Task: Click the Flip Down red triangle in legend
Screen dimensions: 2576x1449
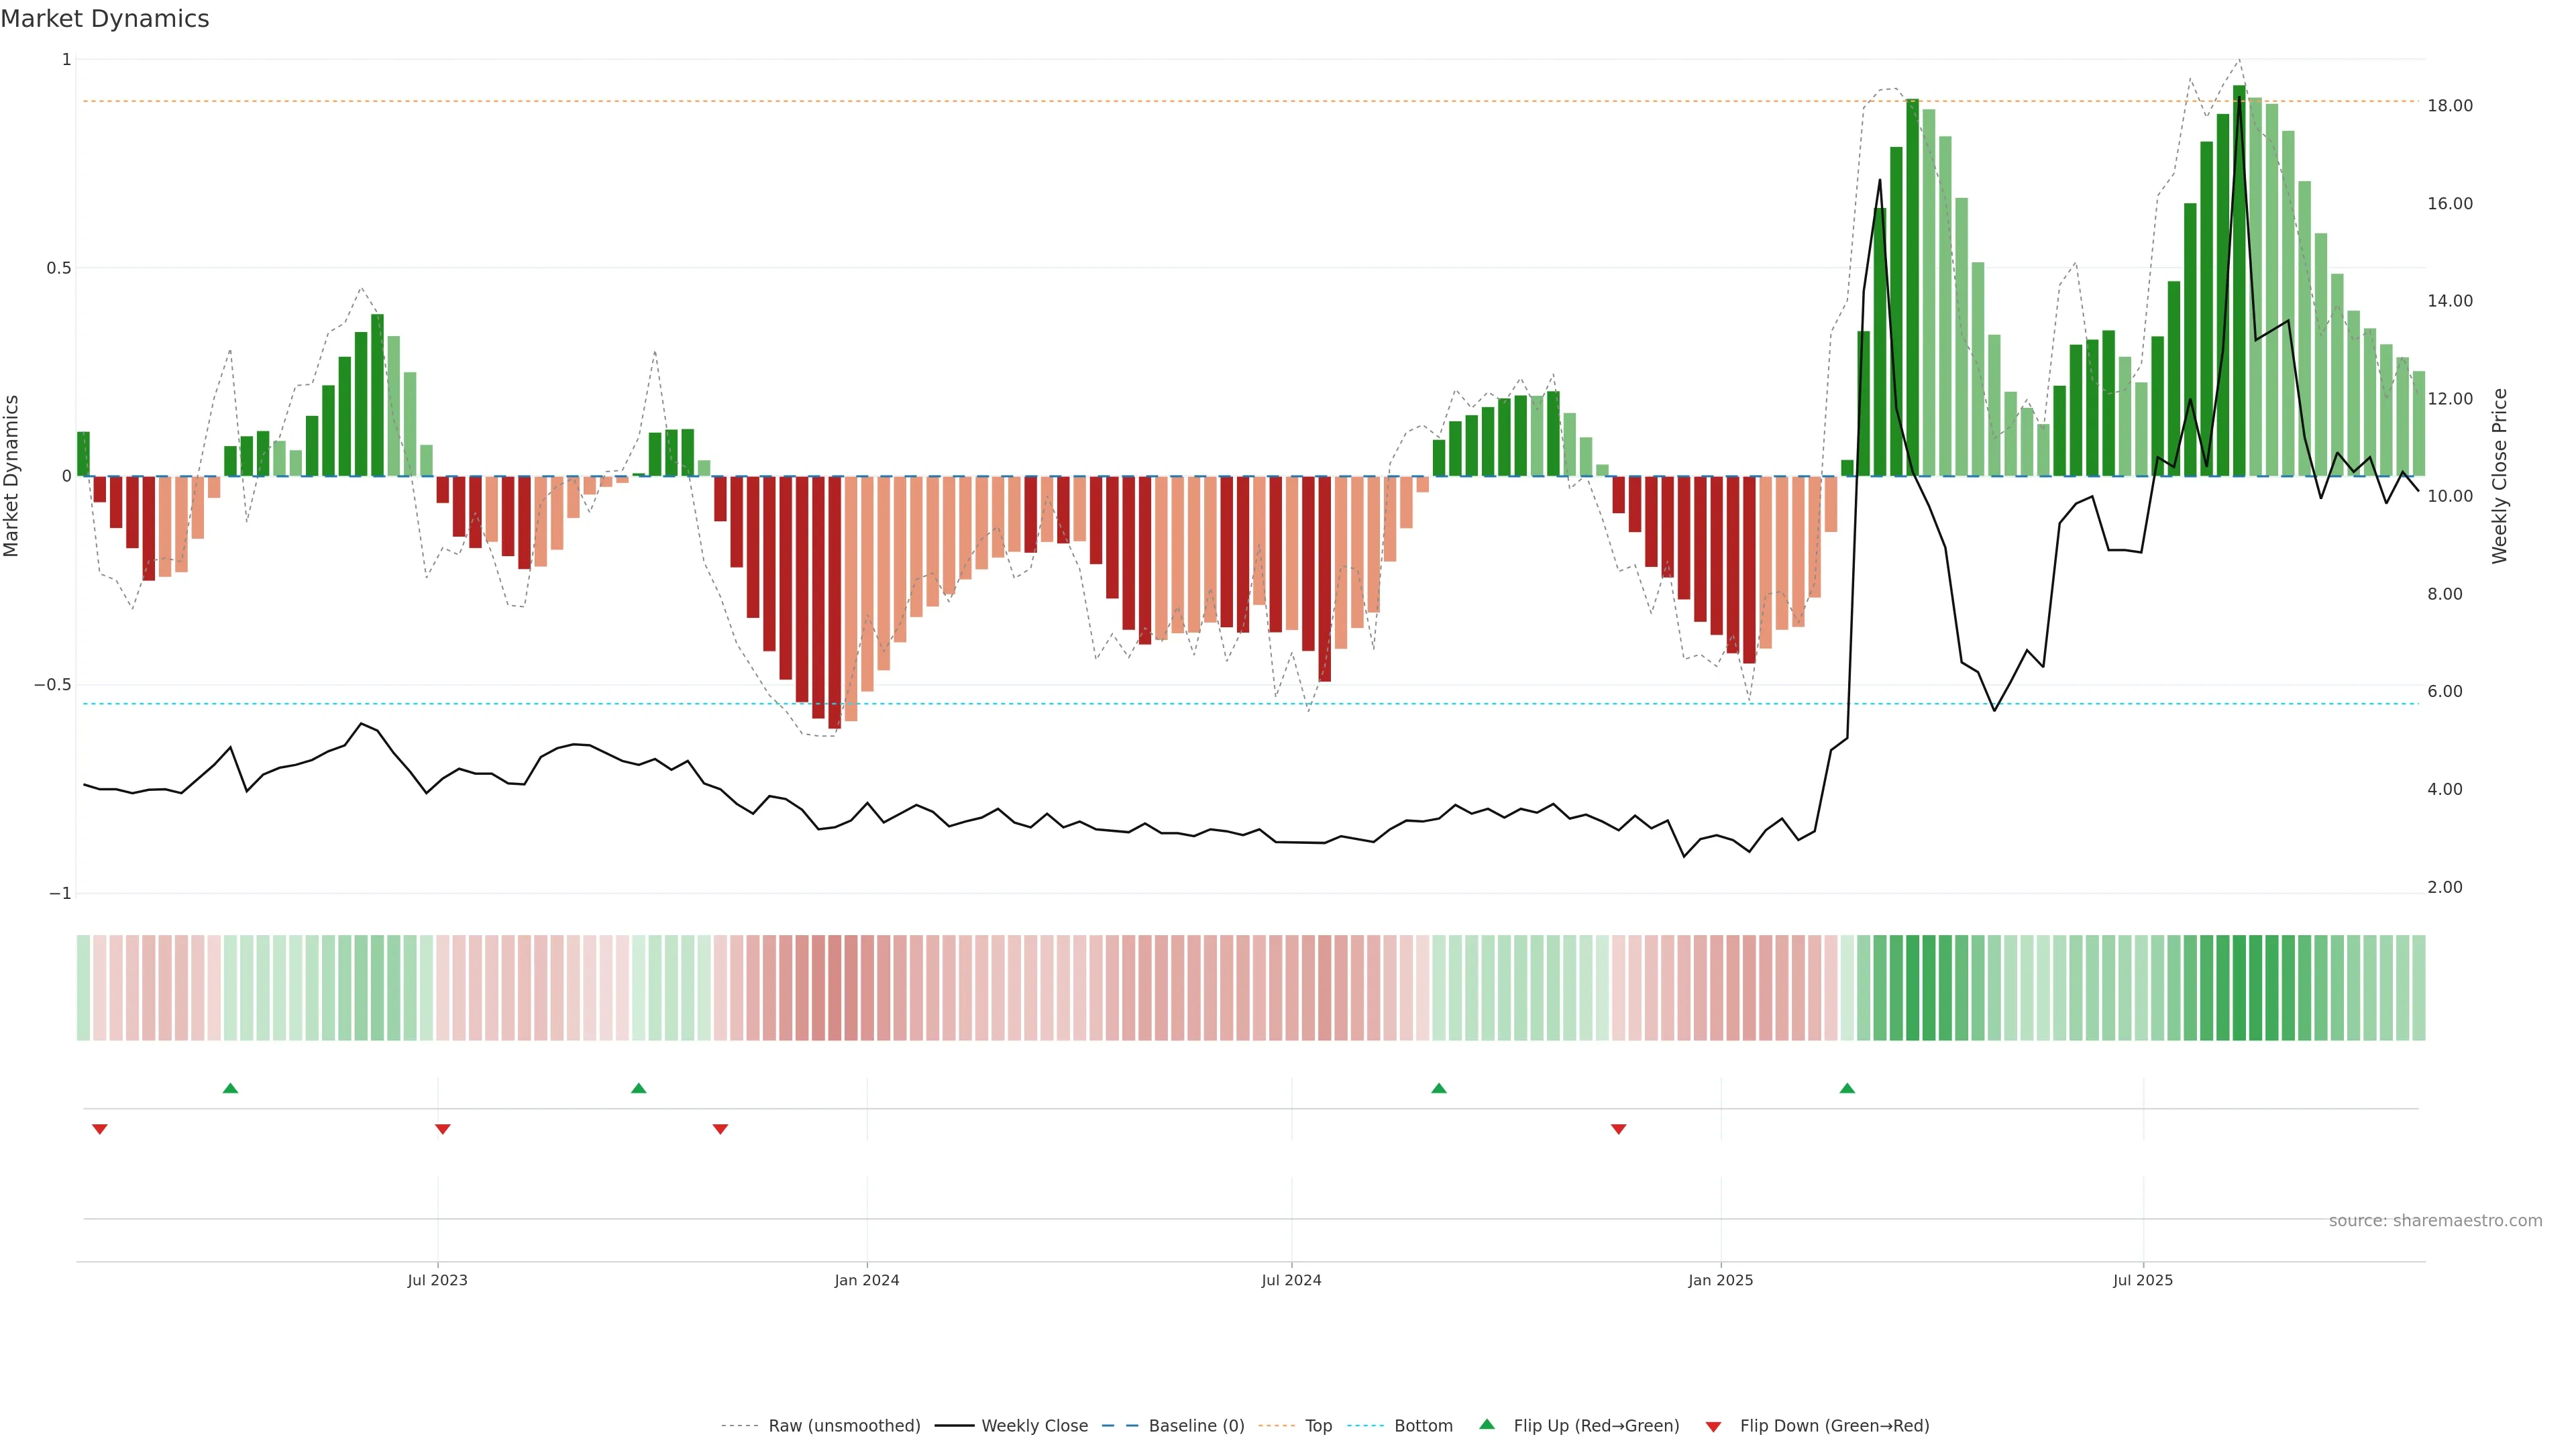Action: (1713, 1427)
